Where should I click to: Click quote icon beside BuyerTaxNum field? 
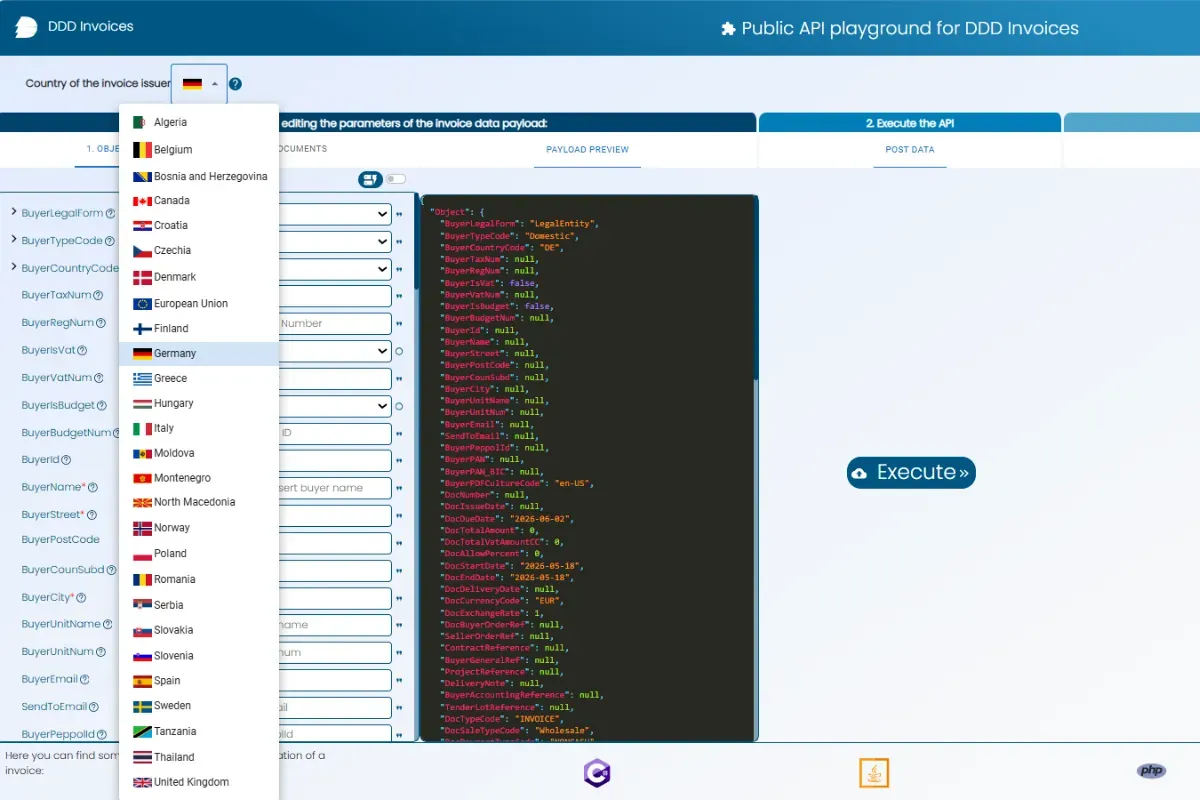tap(399, 296)
